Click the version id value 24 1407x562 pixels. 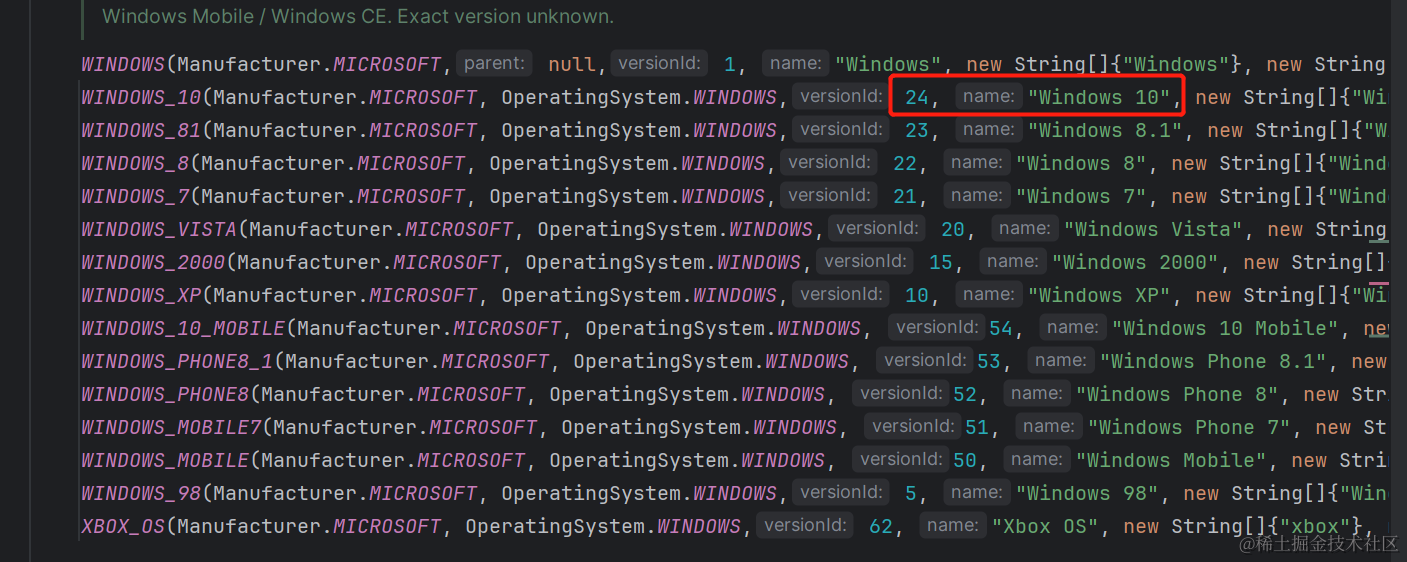(x=917, y=97)
